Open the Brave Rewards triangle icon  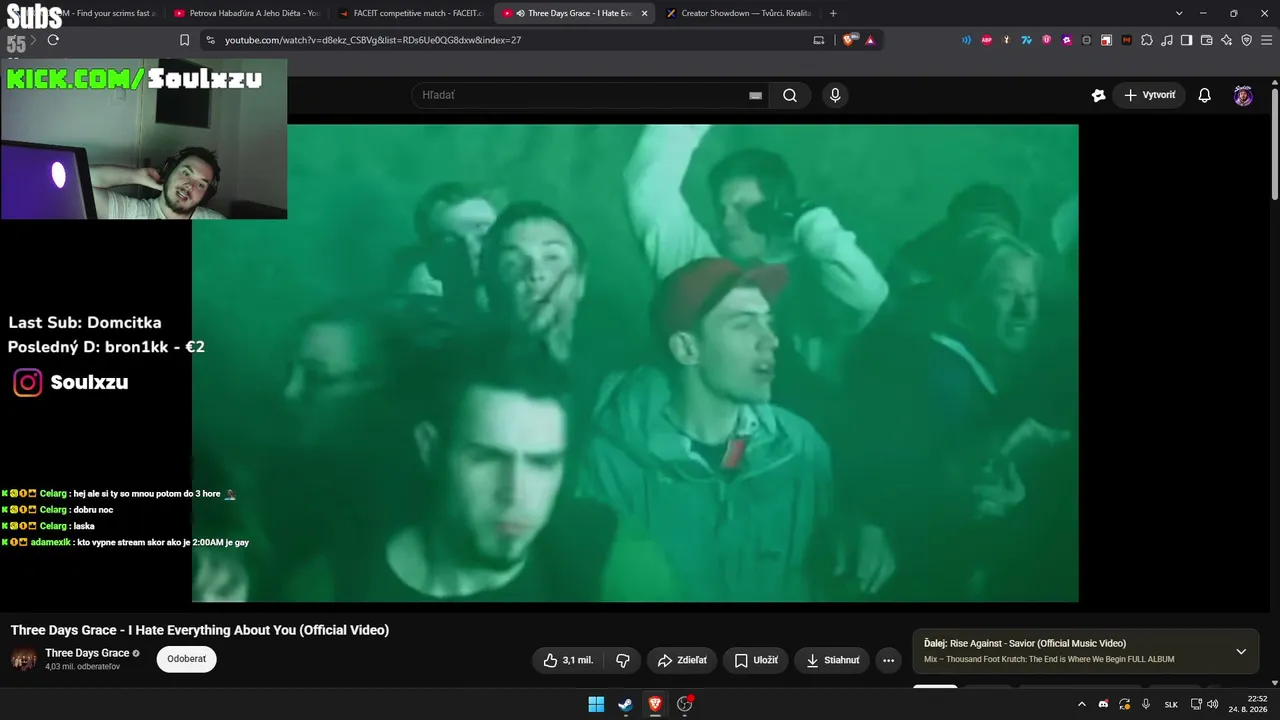(870, 40)
